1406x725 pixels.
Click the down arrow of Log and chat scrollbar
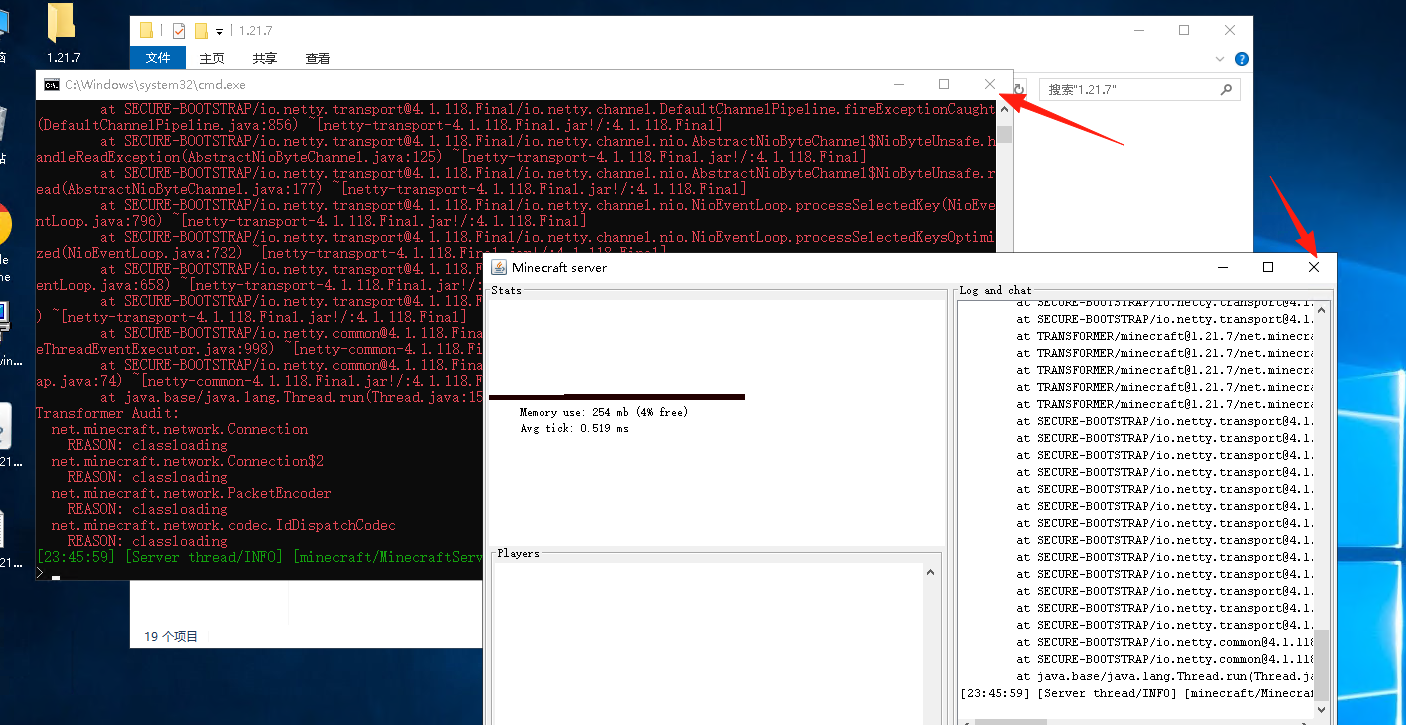click(x=1322, y=709)
